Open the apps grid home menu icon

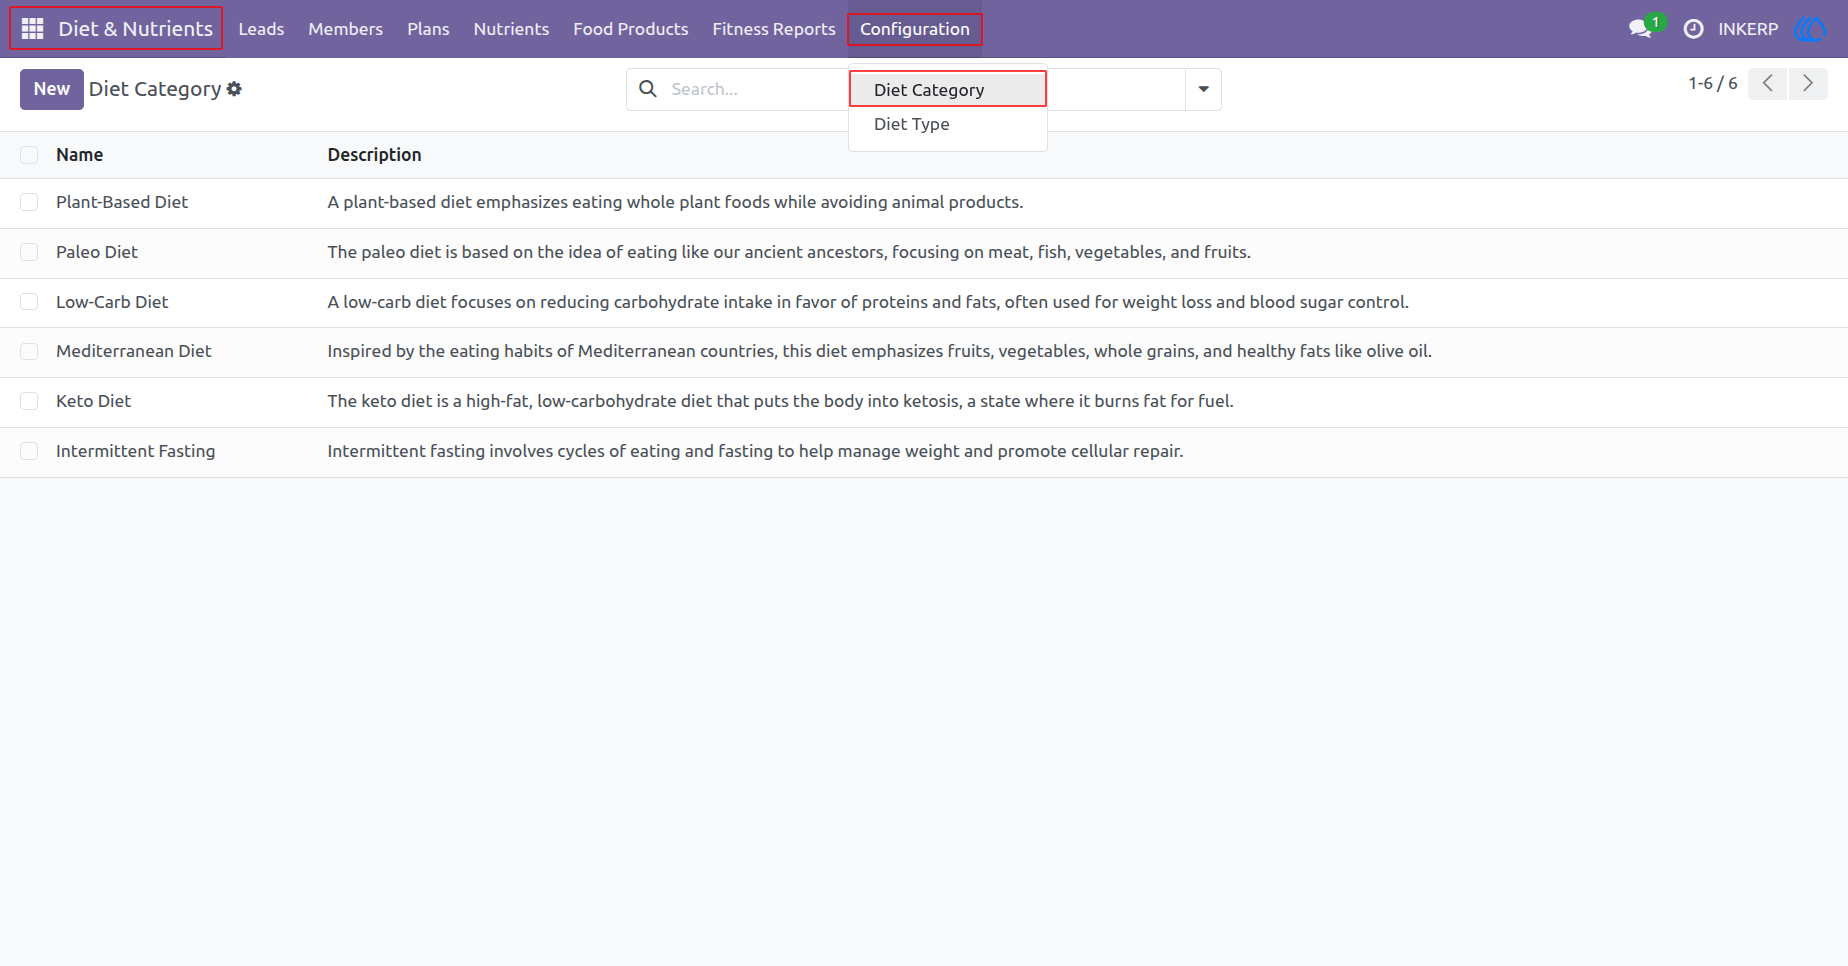(x=32, y=29)
